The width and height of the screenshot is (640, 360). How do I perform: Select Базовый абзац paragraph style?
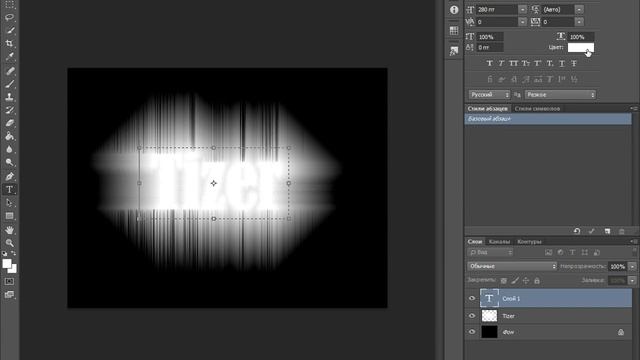pyautogui.click(x=548, y=119)
